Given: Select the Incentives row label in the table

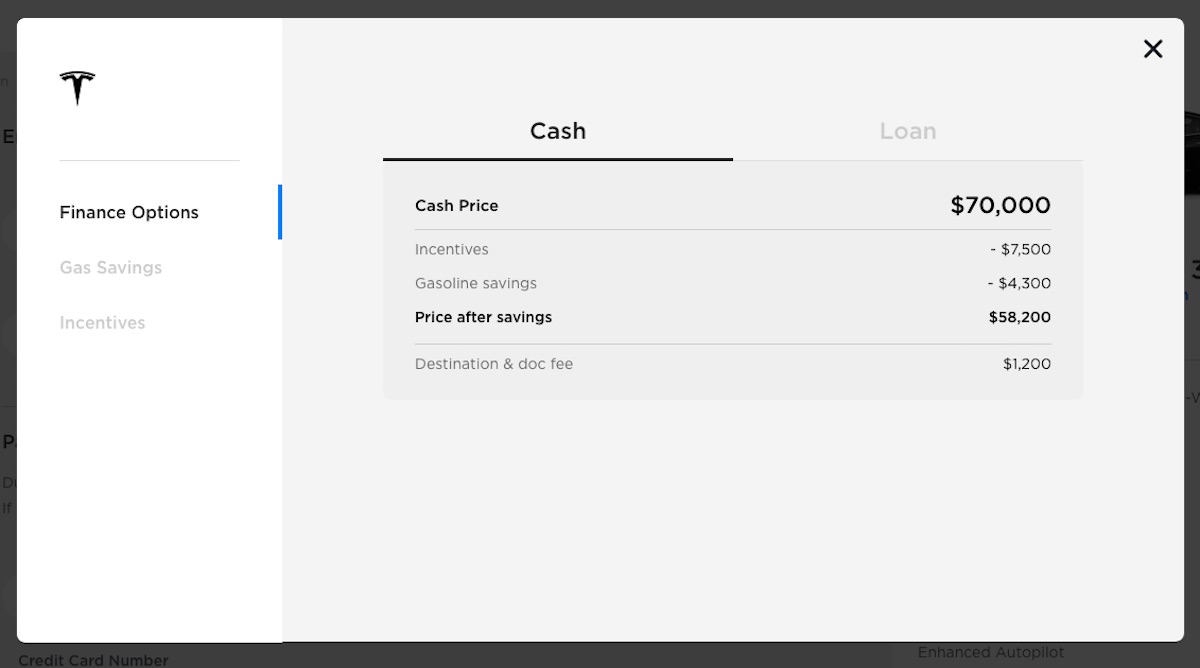Looking at the screenshot, I should click(451, 249).
